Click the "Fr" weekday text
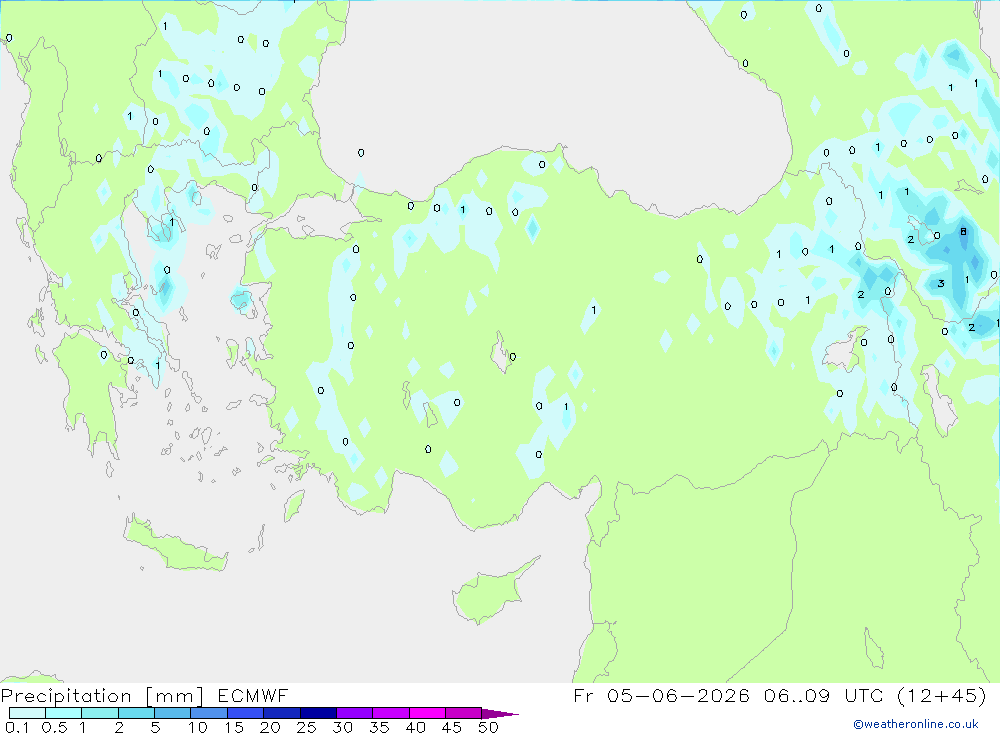Image resolution: width=1000 pixels, height=733 pixels. click(x=584, y=695)
